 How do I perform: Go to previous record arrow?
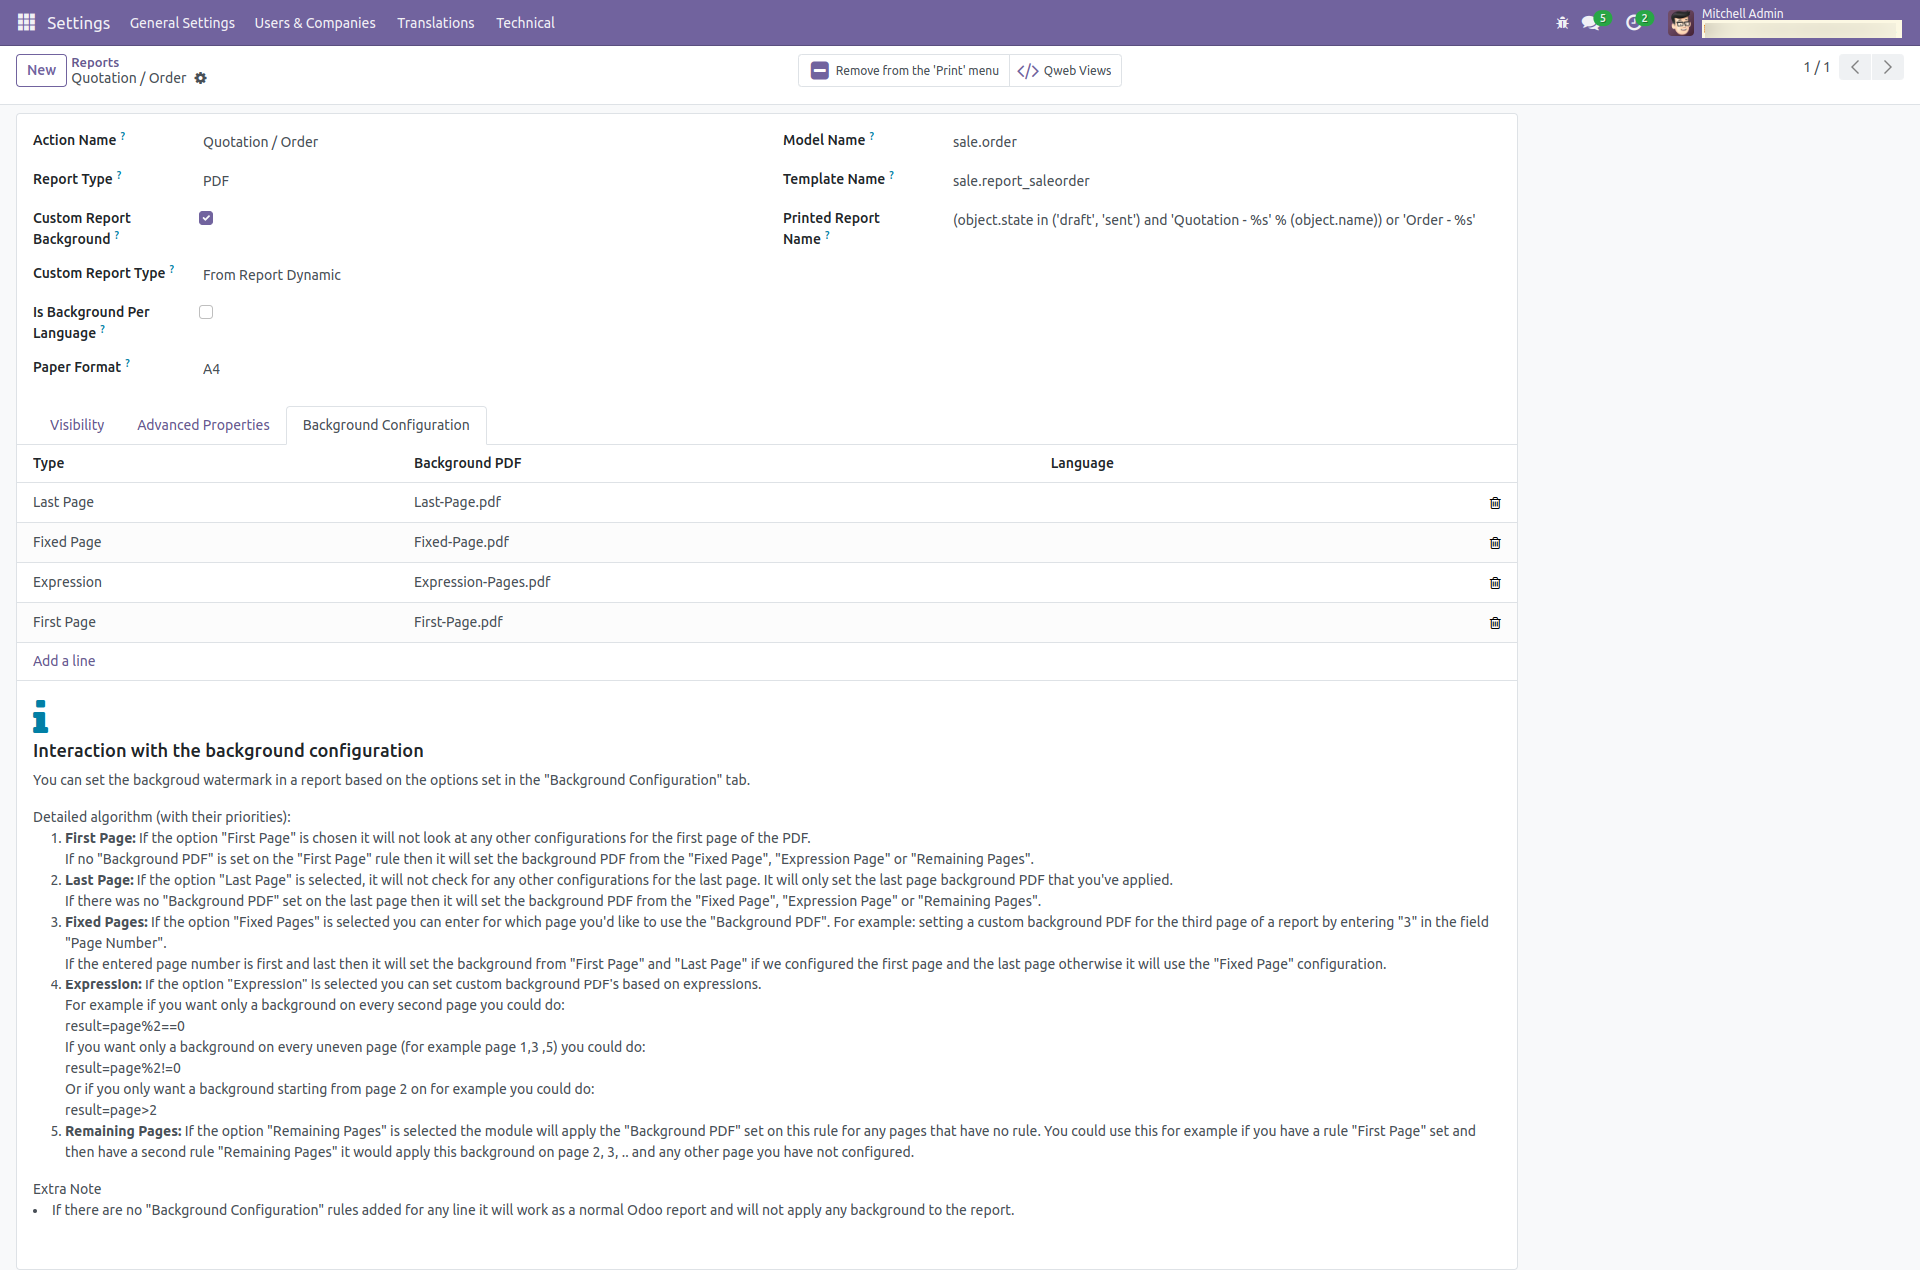point(1855,67)
